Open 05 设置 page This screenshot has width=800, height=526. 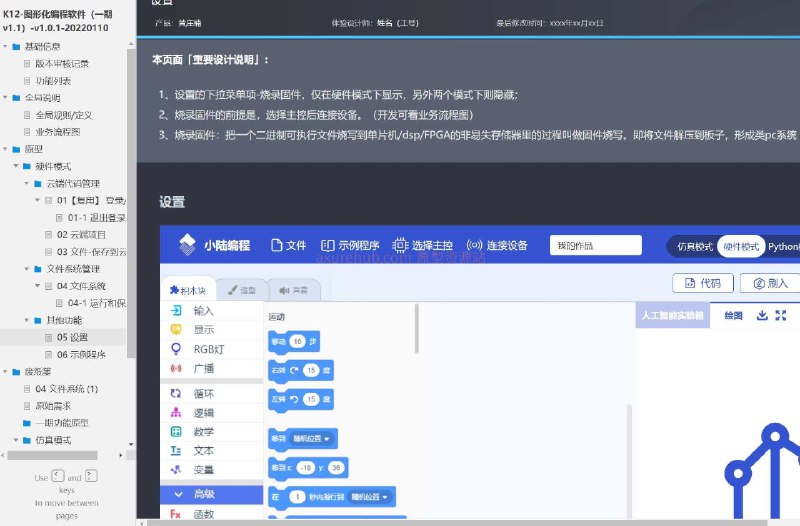(x=72, y=337)
